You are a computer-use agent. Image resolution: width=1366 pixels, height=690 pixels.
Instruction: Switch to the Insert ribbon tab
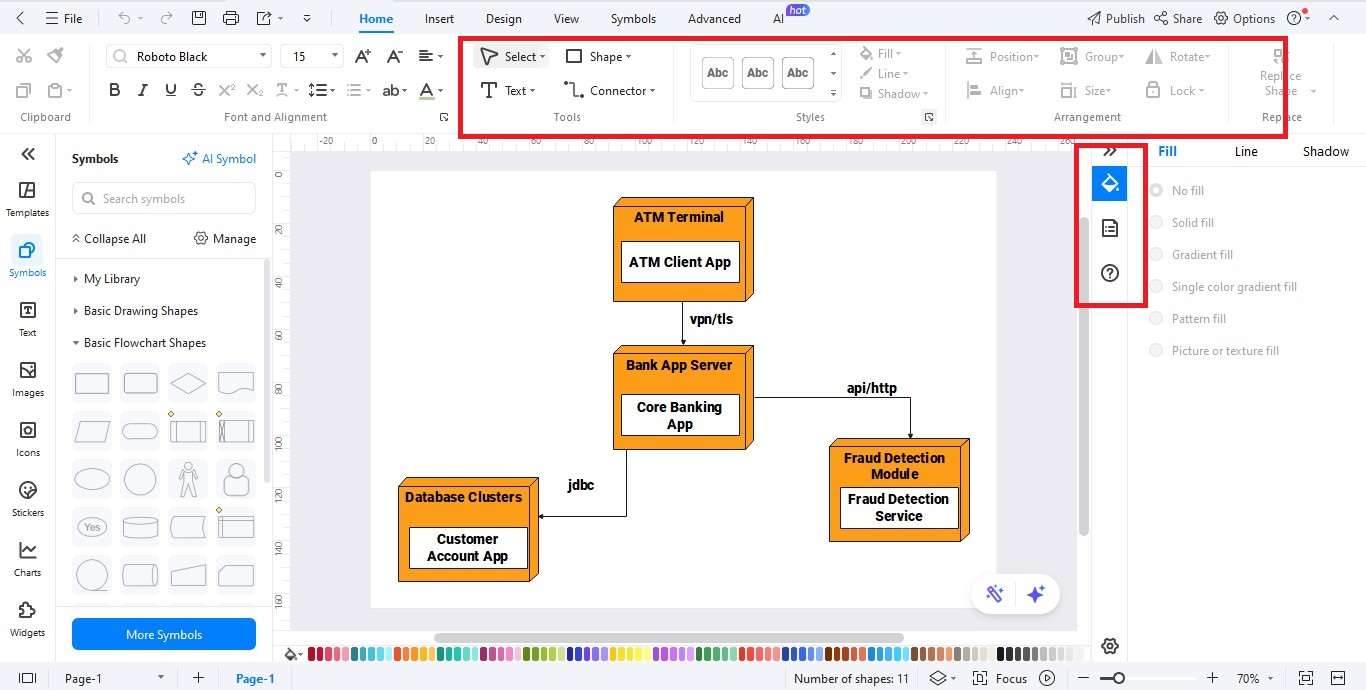pos(439,18)
